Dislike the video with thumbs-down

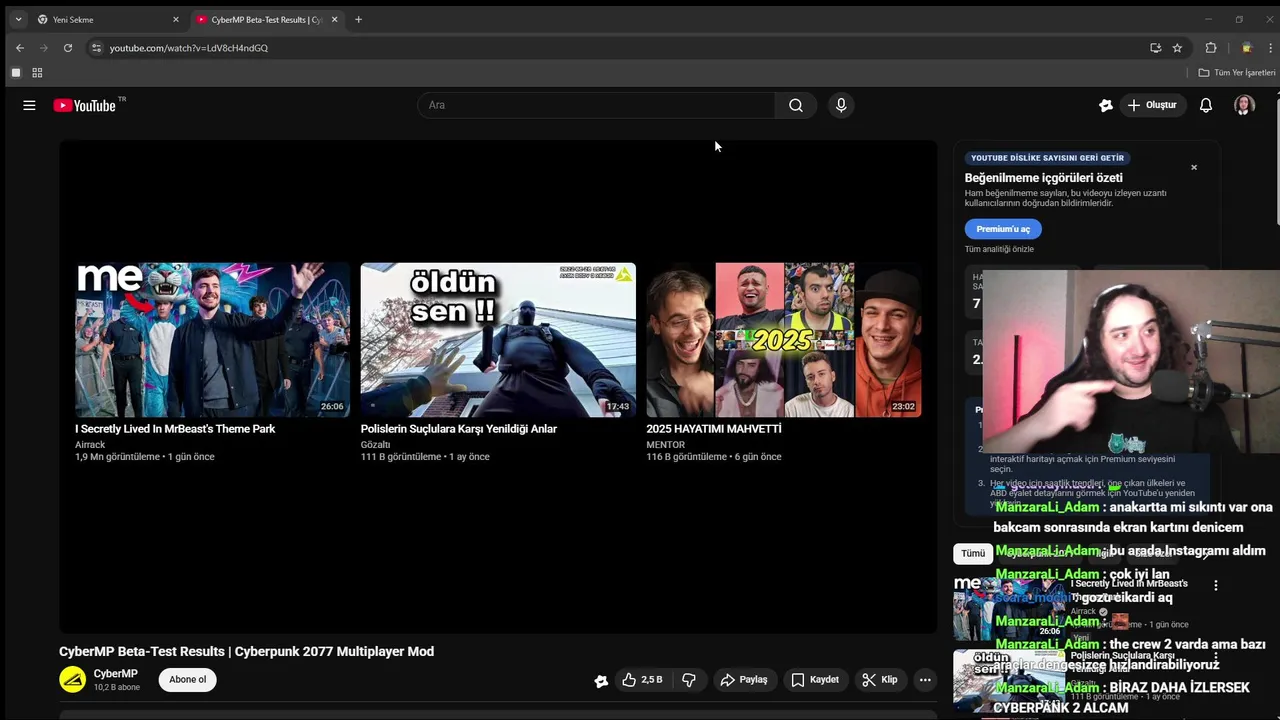(689, 680)
